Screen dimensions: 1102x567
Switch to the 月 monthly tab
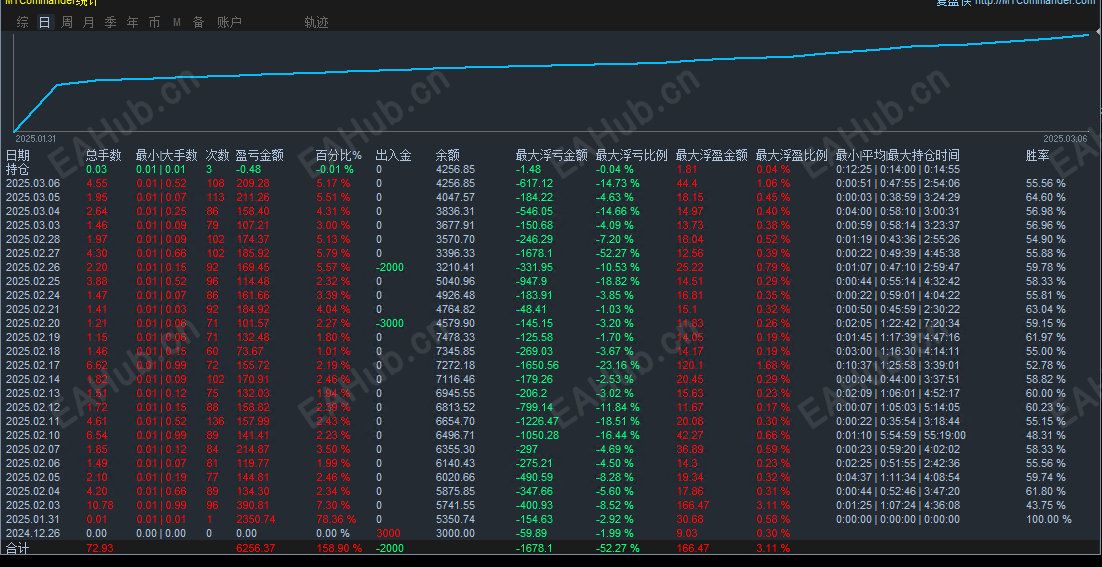pyautogui.click(x=88, y=22)
